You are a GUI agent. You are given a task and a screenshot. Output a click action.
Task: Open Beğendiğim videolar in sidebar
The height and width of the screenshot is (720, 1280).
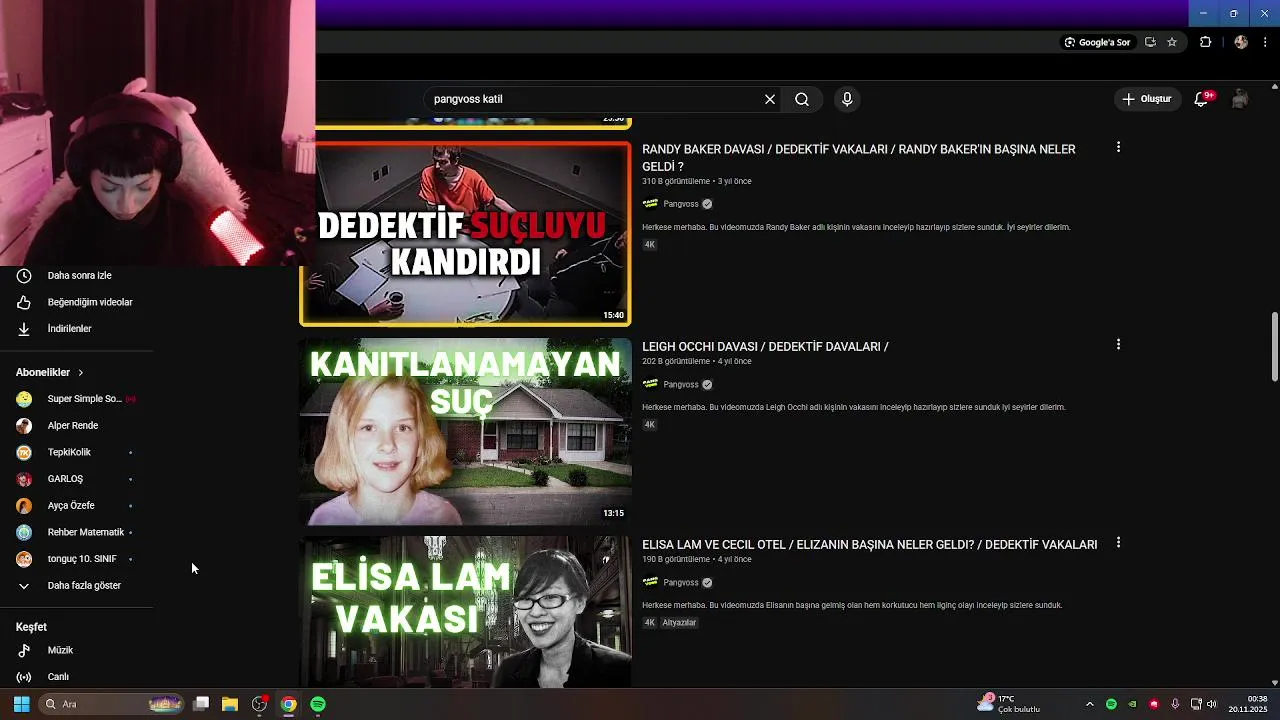[x=76, y=302]
